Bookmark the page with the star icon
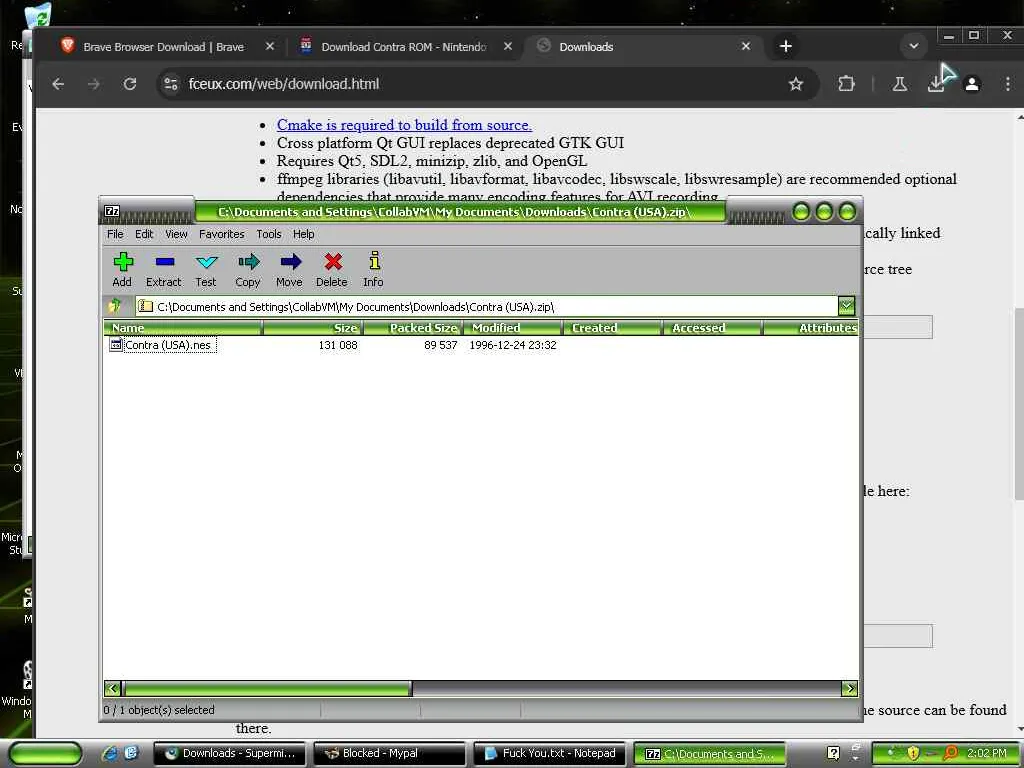The image size is (1024, 768). pyautogui.click(x=795, y=84)
